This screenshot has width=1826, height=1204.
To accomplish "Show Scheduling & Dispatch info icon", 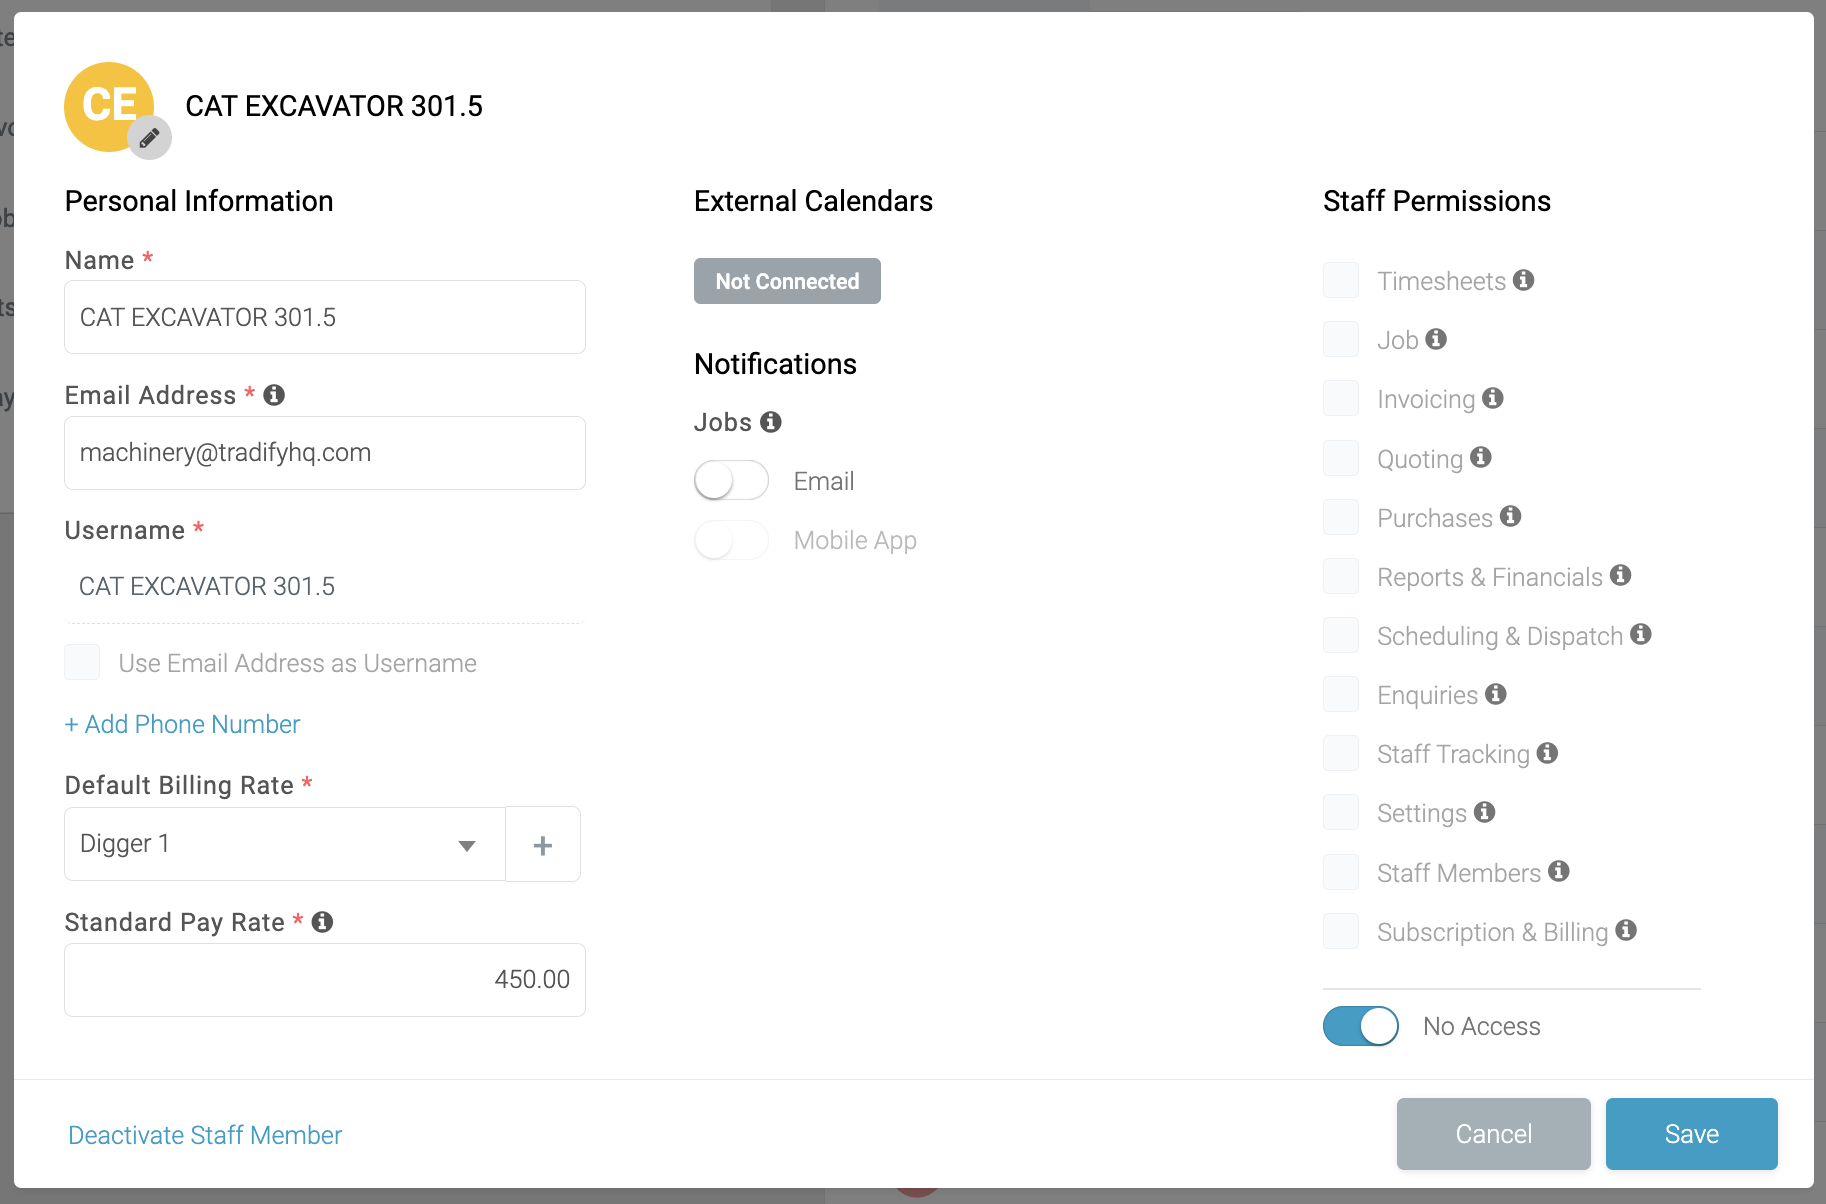I will 1640,634.
